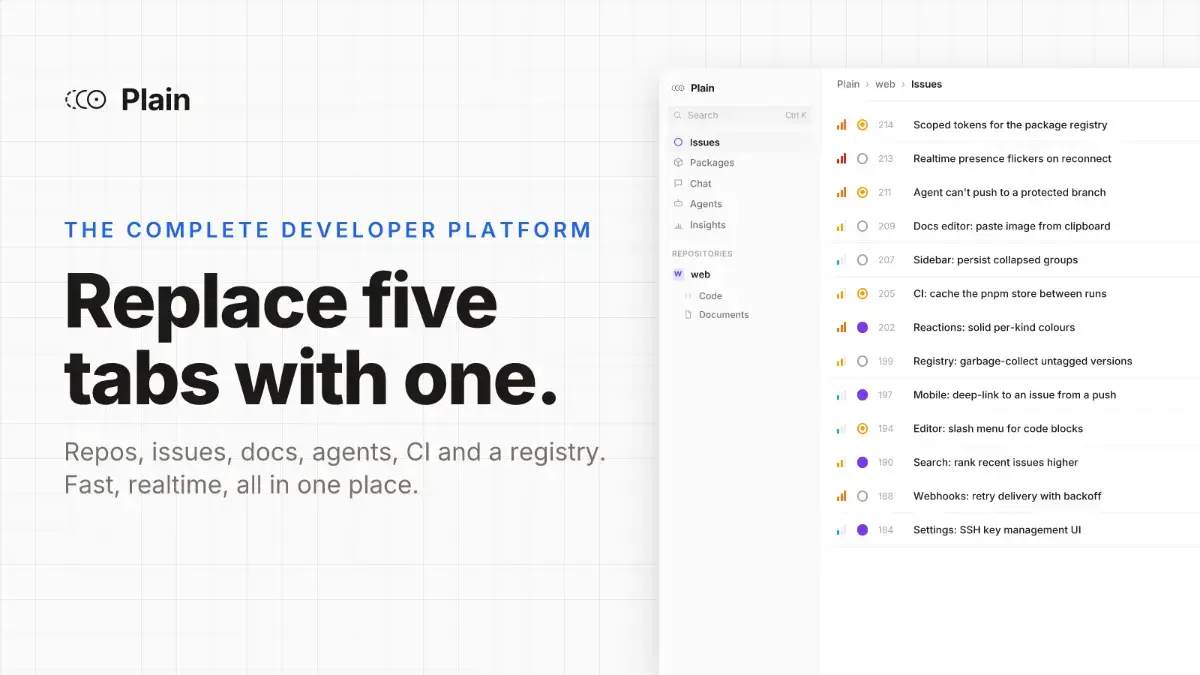The image size is (1200, 675).
Task: Click the Code brackets icon under web
Action: pyautogui.click(x=688, y=296)
